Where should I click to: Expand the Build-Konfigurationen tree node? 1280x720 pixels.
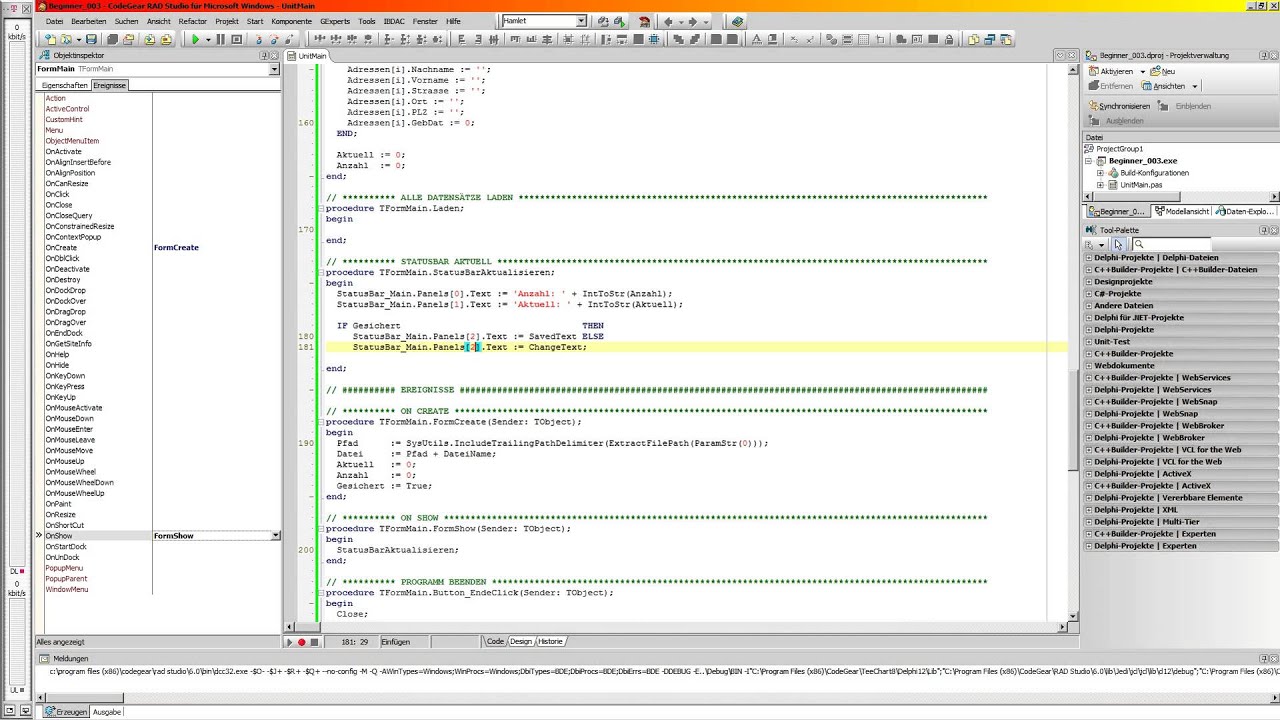[x=1100, y=173]
